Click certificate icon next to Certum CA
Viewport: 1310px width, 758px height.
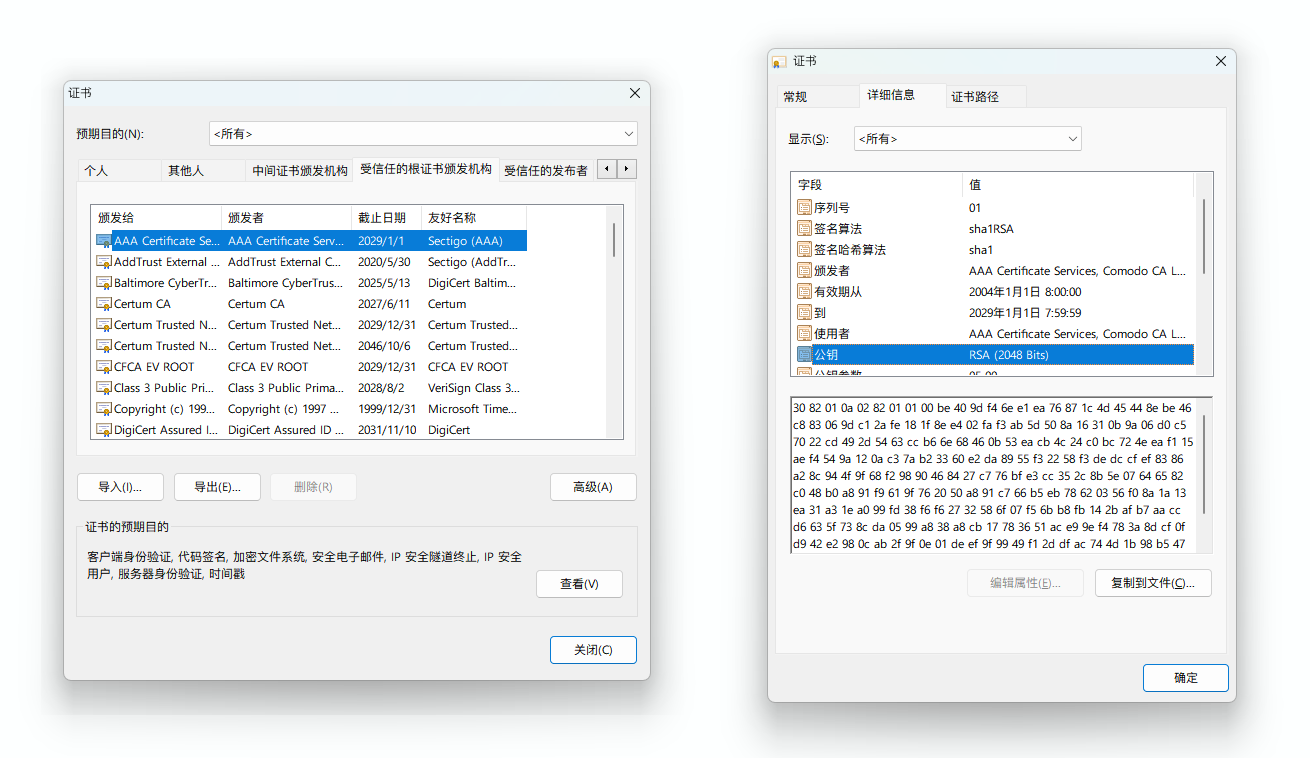tap(104, 304)
